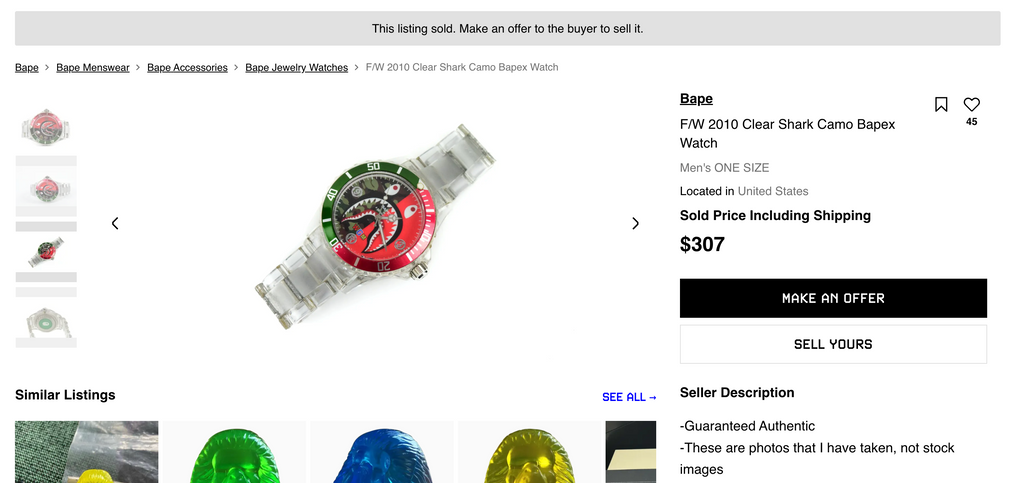Click the main watch product image
The height and width of the screenshot is (483, 1024).
point(376,224)
